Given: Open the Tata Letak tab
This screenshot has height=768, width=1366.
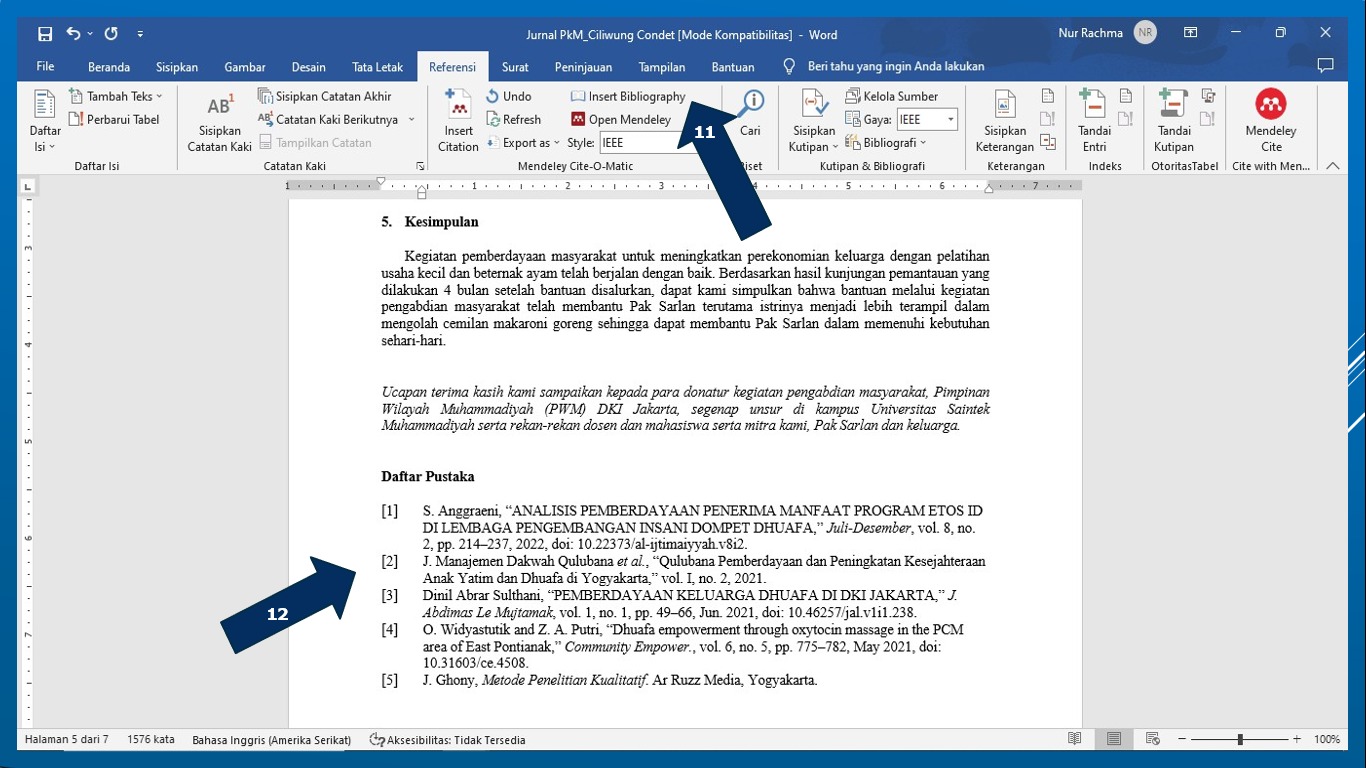Looking at the screenshot, I should pyautogui.click(x=377, y=67).
